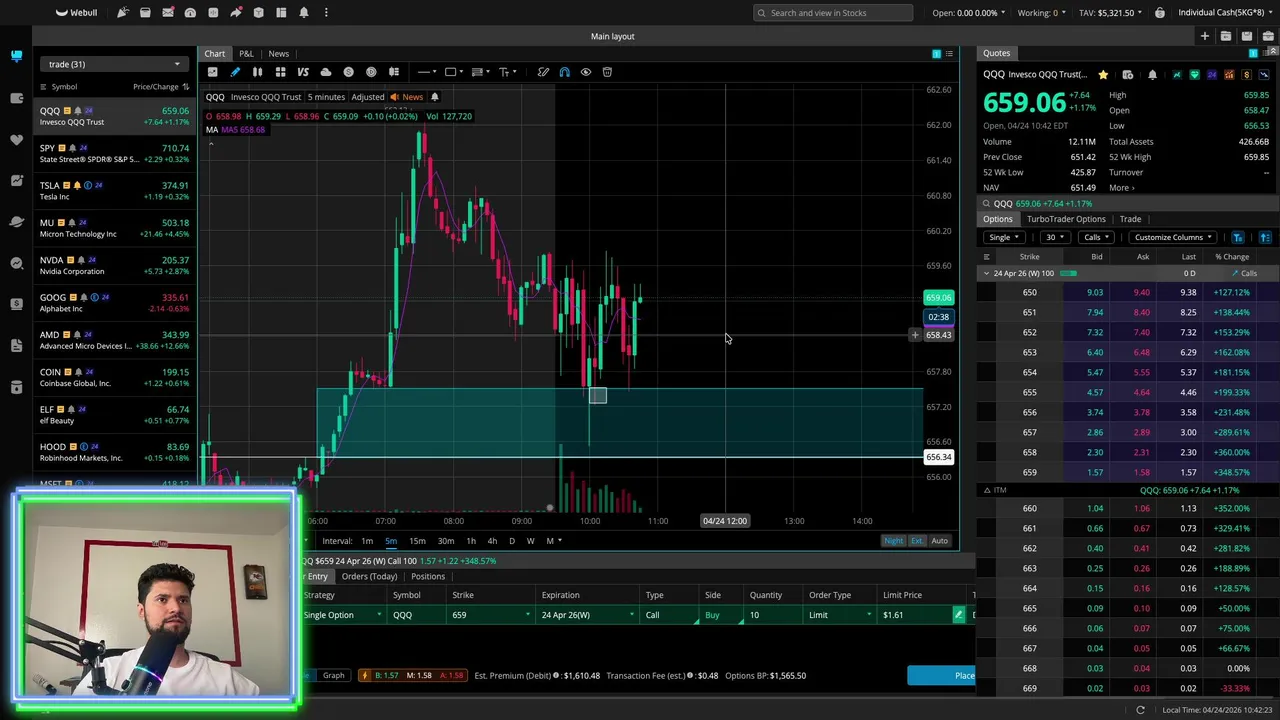The width and height of the screenshot is (1280, 720).
Task: Click the Quantity field showing 10
Action: click(775, 615)
